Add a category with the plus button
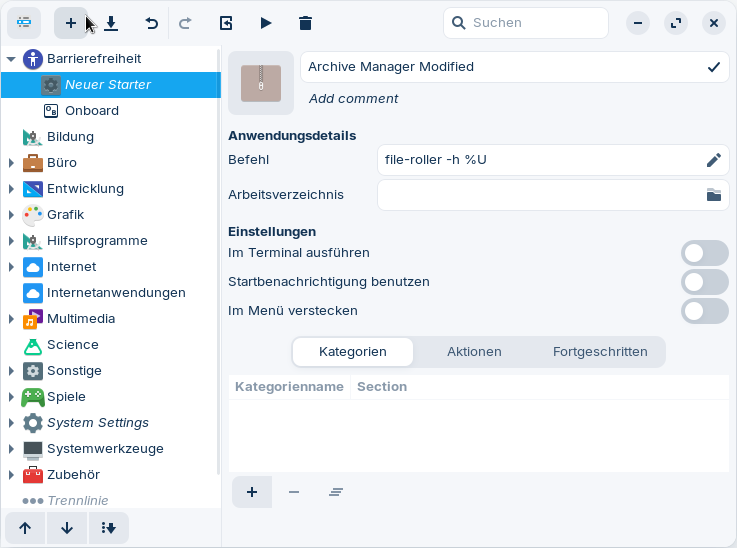Image resolution: width=737 pixels, height=548 pixels. pyautogui.click(x=252, y=492)
